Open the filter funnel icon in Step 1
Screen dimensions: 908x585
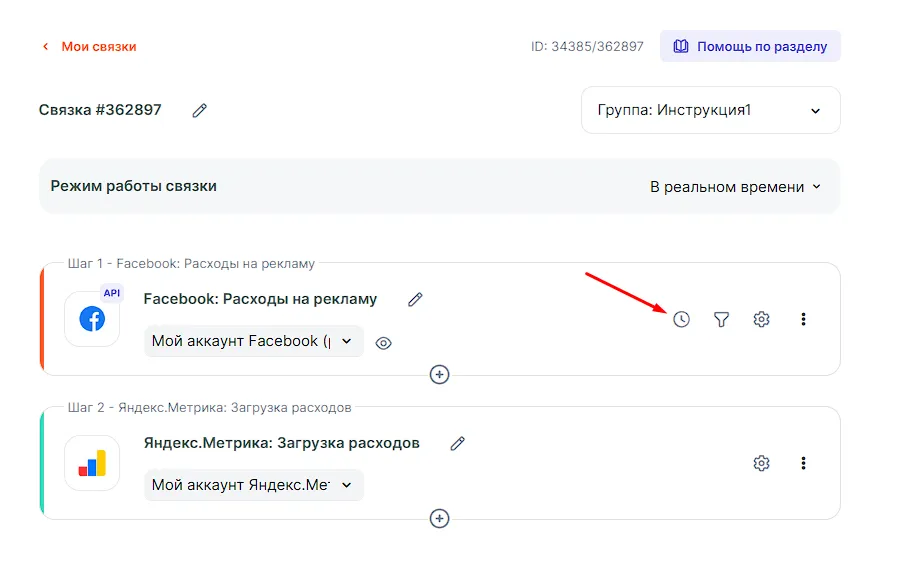(x=721, y=319)
